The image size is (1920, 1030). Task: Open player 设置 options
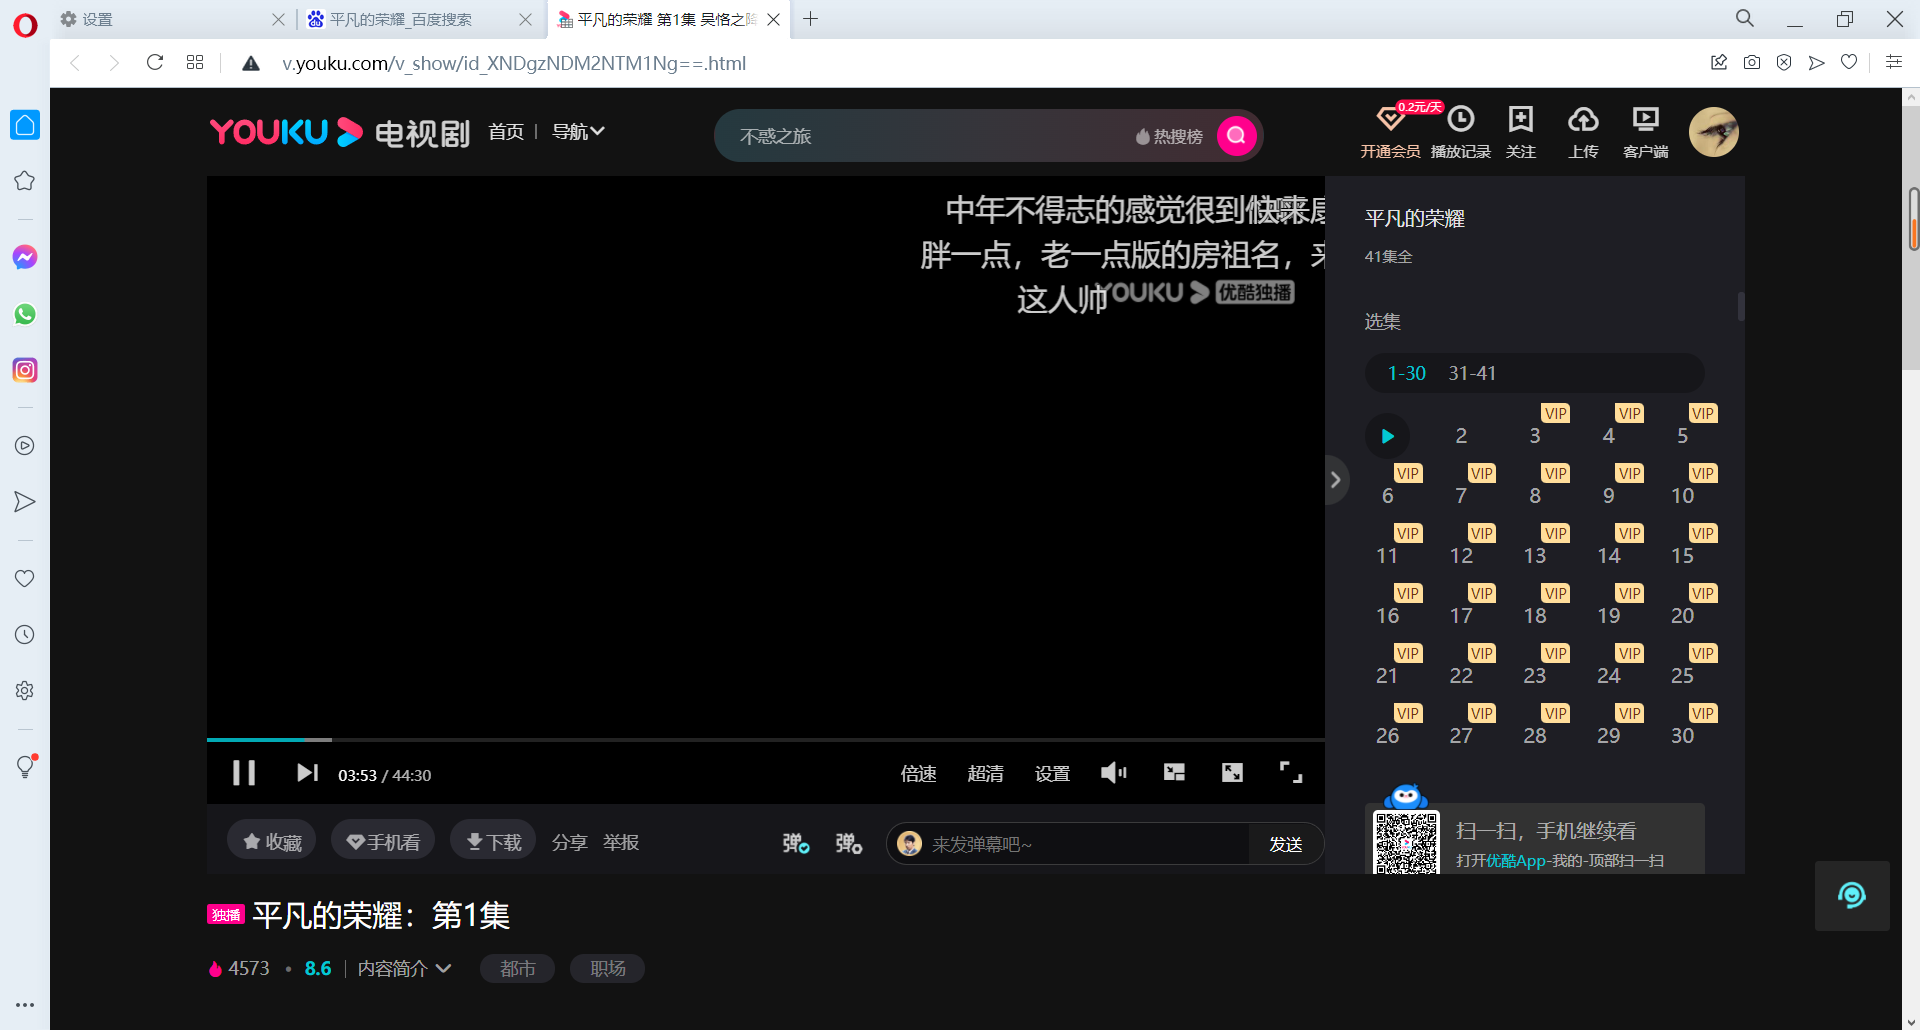pos(1052,774)
